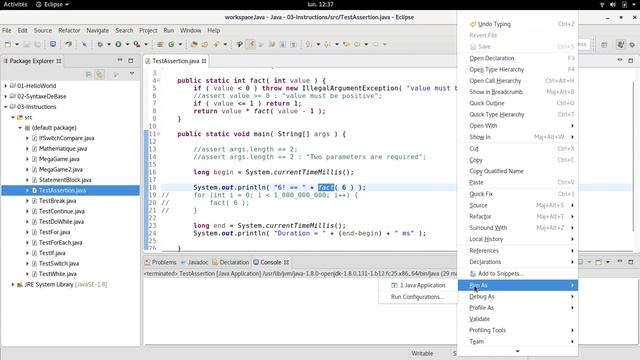Collapse the (default package) node
640x360 pixels.
[20, 128]
